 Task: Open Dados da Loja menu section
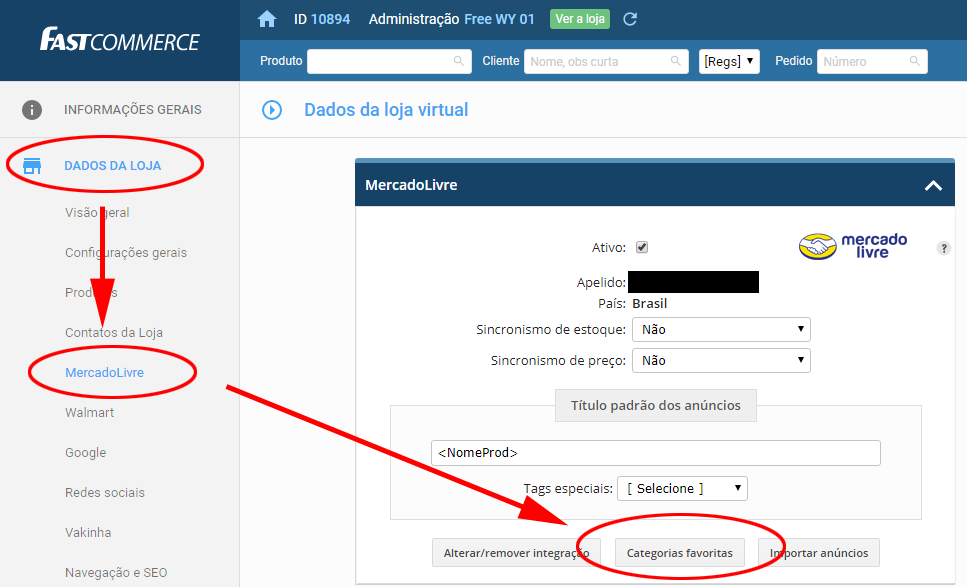tap(113, 166)
